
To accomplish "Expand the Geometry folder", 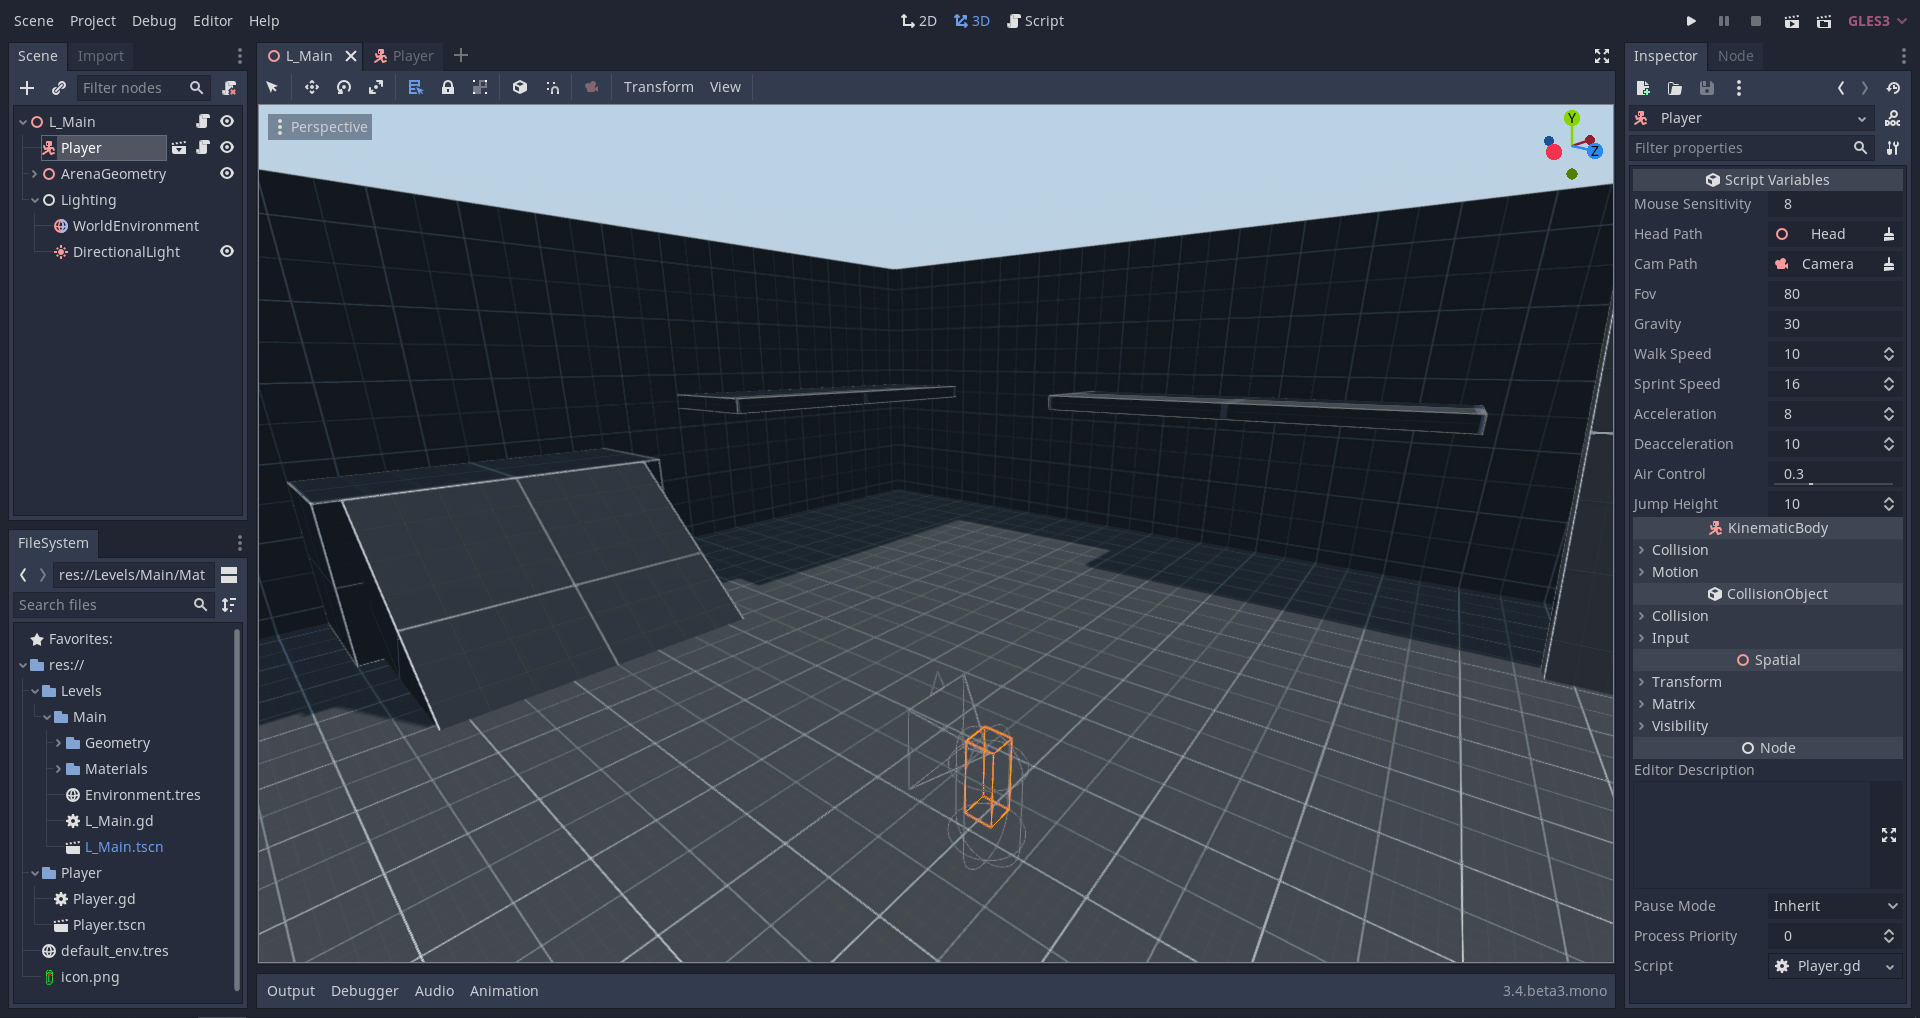I will click(58, 743).
